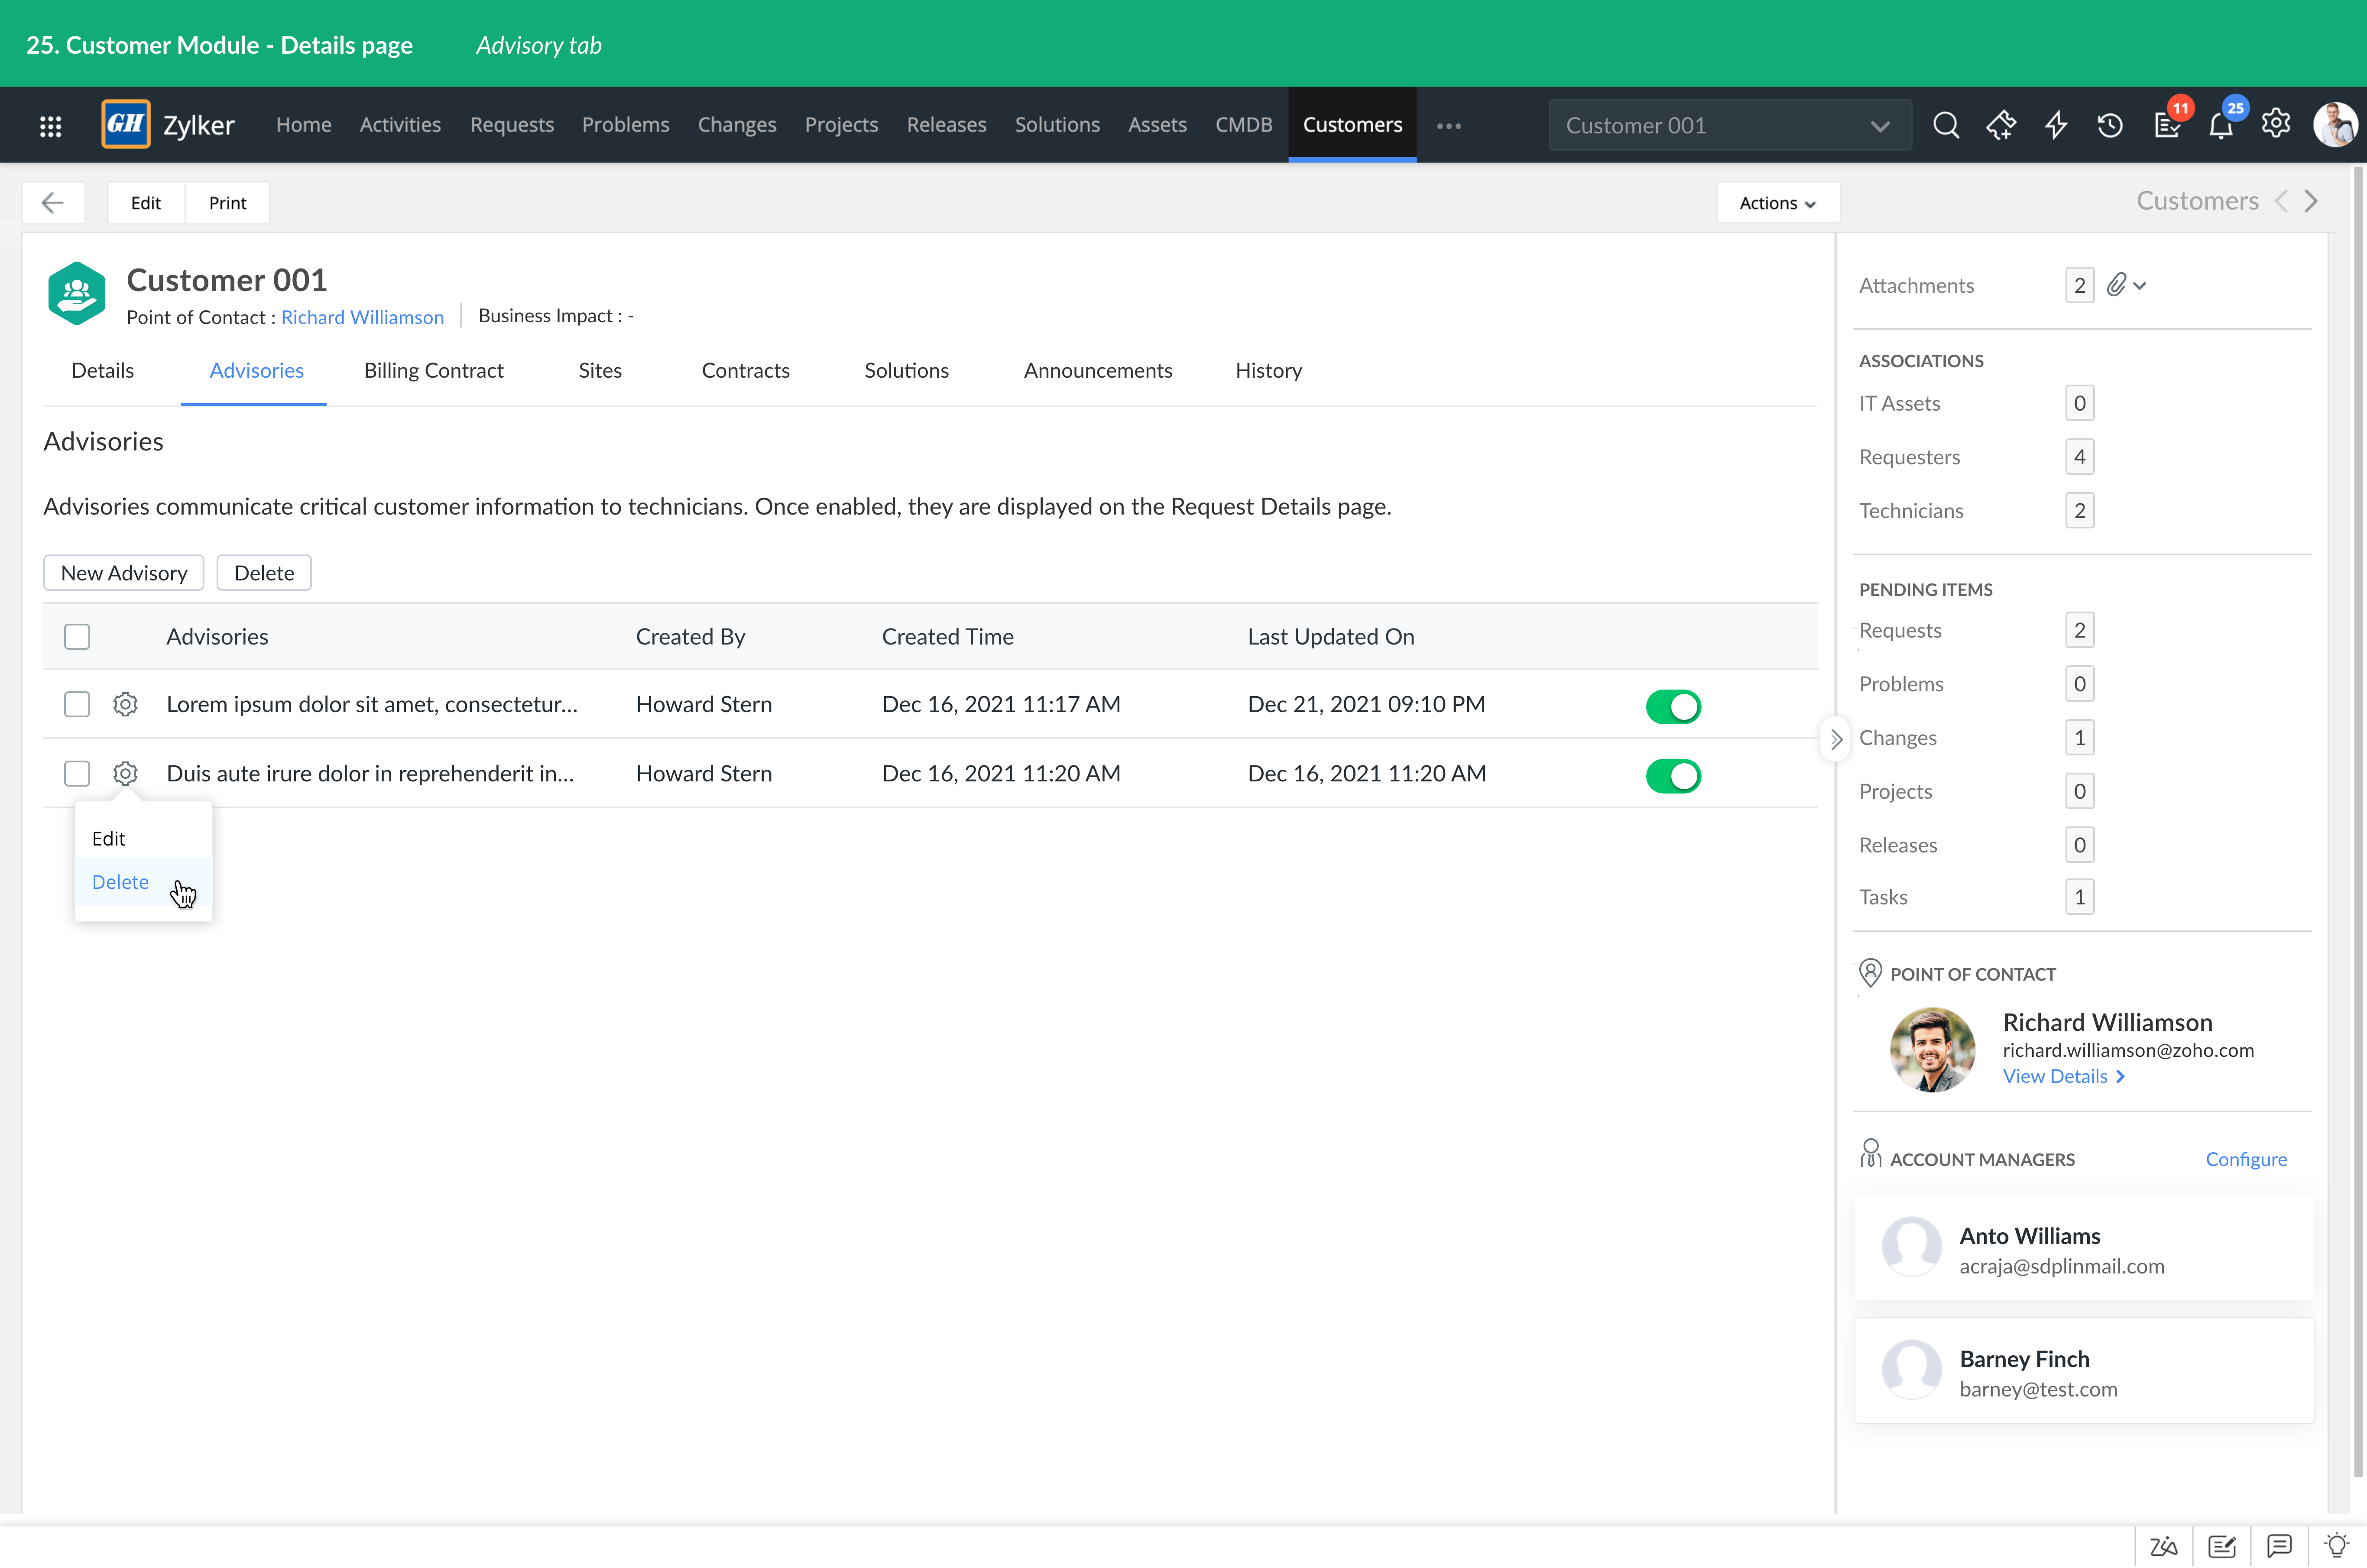2367x1568 pixels.
Task: Click View Details link
Action: tap(2064, 1076)
